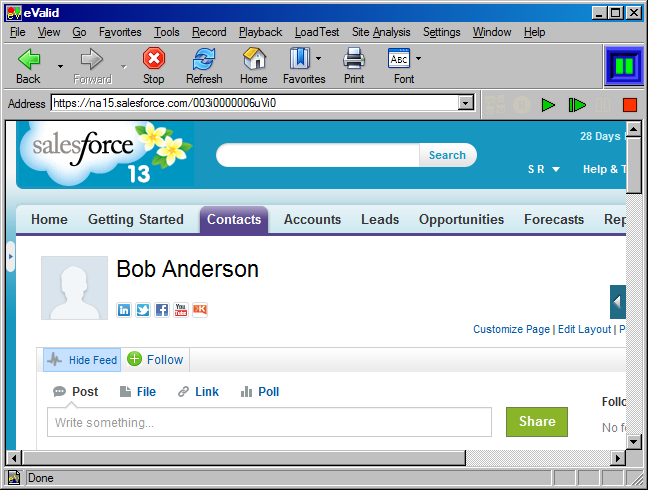Image resolution: width=648 pixels, height=490 pixels.
Task: Open the Favorites toolbar dropdown arrow
Action: coord(318,58)
